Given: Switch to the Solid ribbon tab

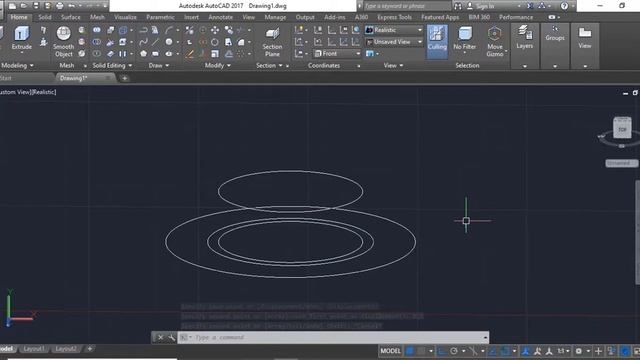Looking at the screenshot, I should 45,17.
